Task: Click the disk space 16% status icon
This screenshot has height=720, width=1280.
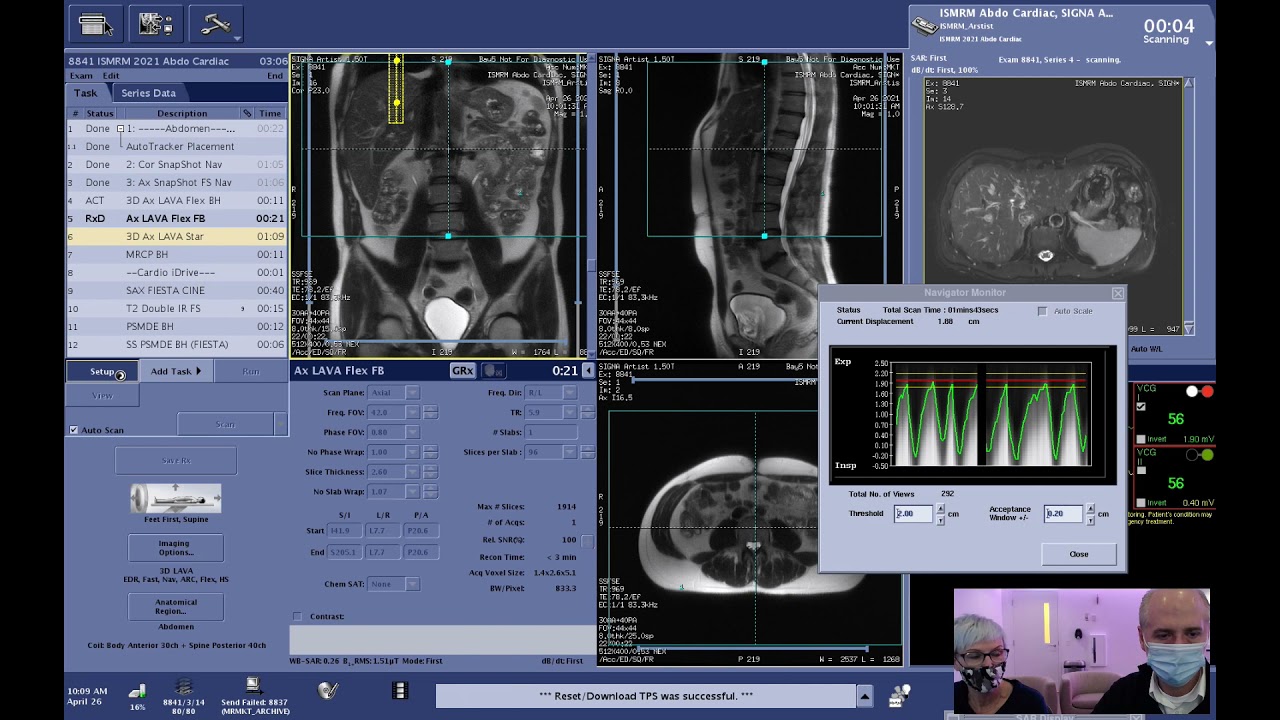Action: (x=137, y=692)
